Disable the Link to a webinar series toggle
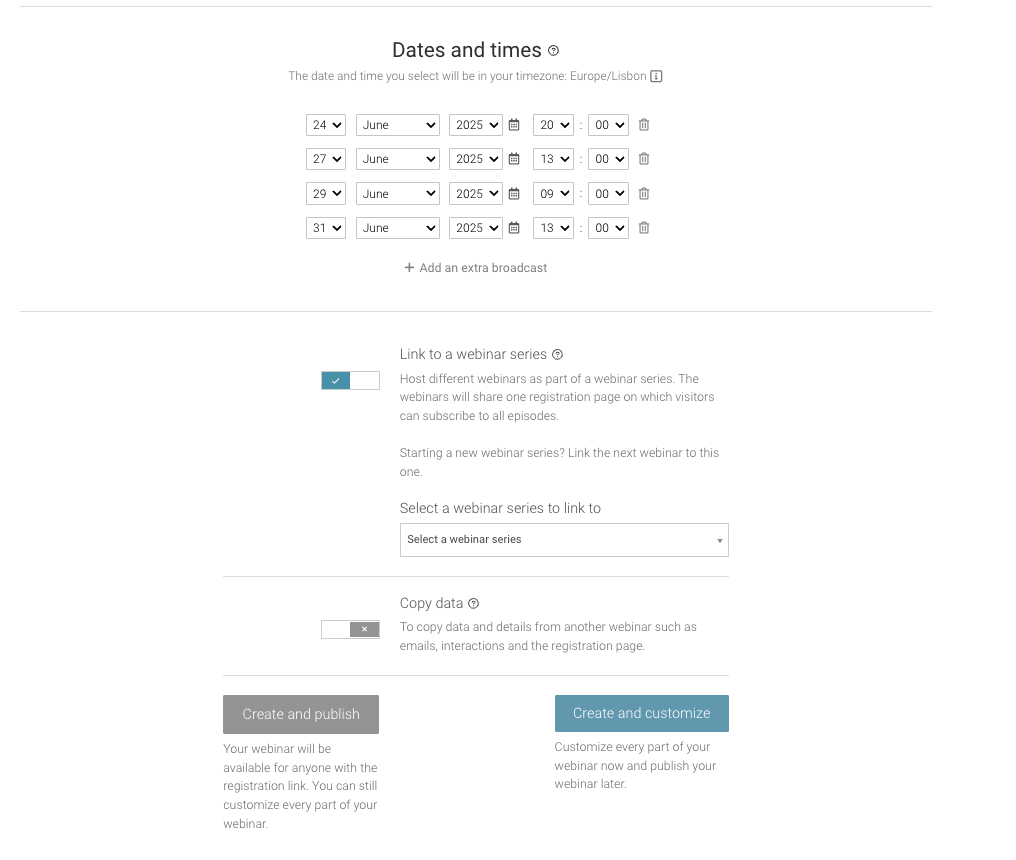 click(350, 380)
